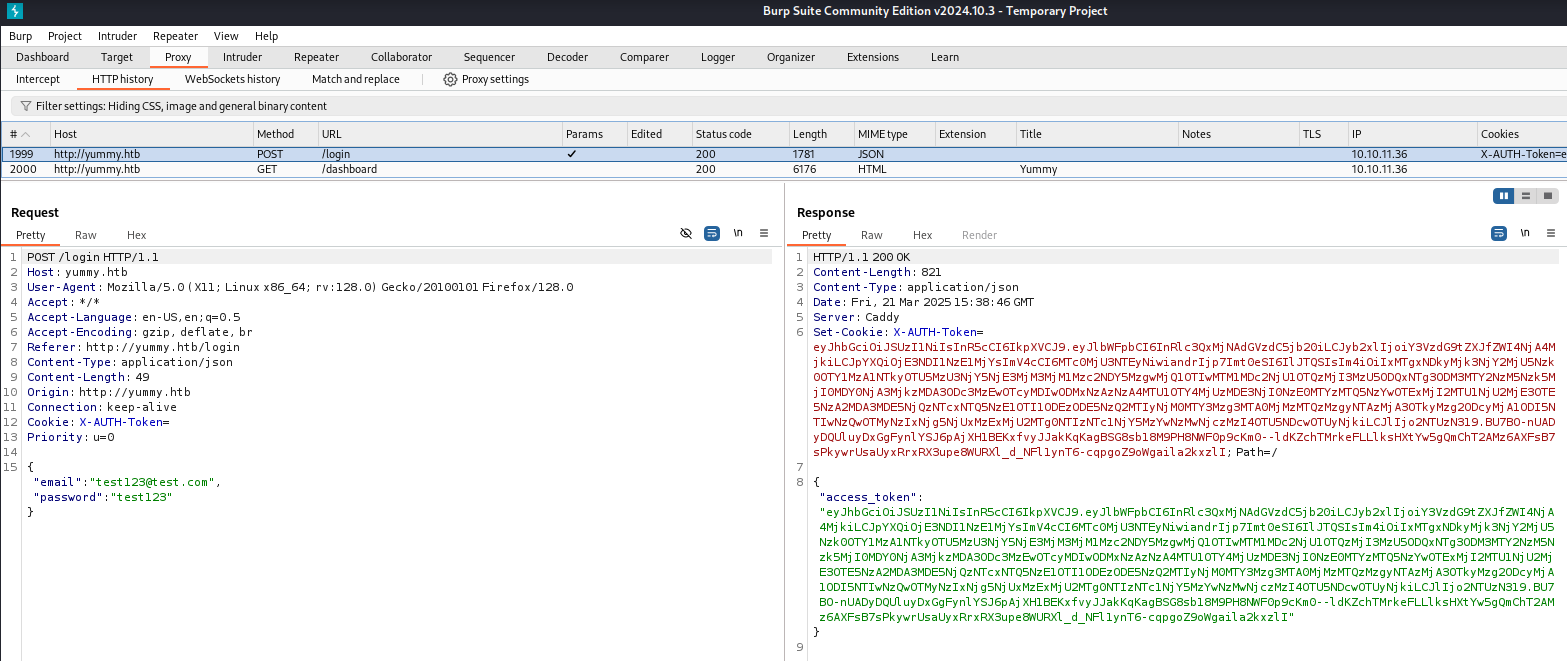The width and height of the screenshot is (1567, 661).
Task: Switch to side-by-side layout view
Action: coord(1503,196)
